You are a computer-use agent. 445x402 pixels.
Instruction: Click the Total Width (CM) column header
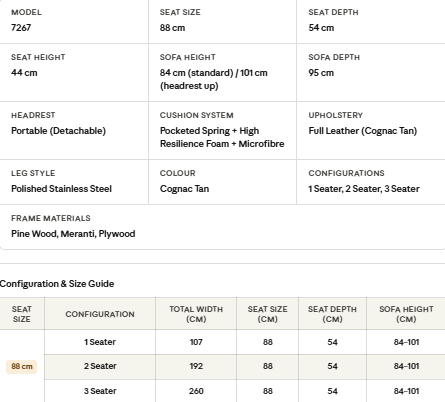tap(196, 314)
